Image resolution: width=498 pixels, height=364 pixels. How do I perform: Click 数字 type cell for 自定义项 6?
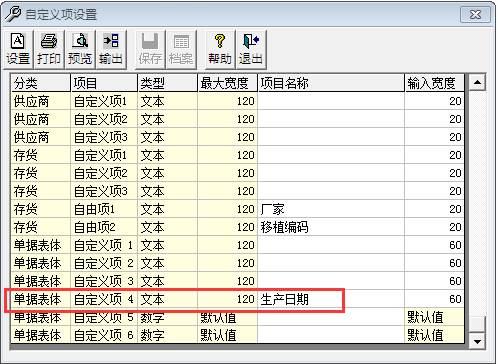point(168,335)
